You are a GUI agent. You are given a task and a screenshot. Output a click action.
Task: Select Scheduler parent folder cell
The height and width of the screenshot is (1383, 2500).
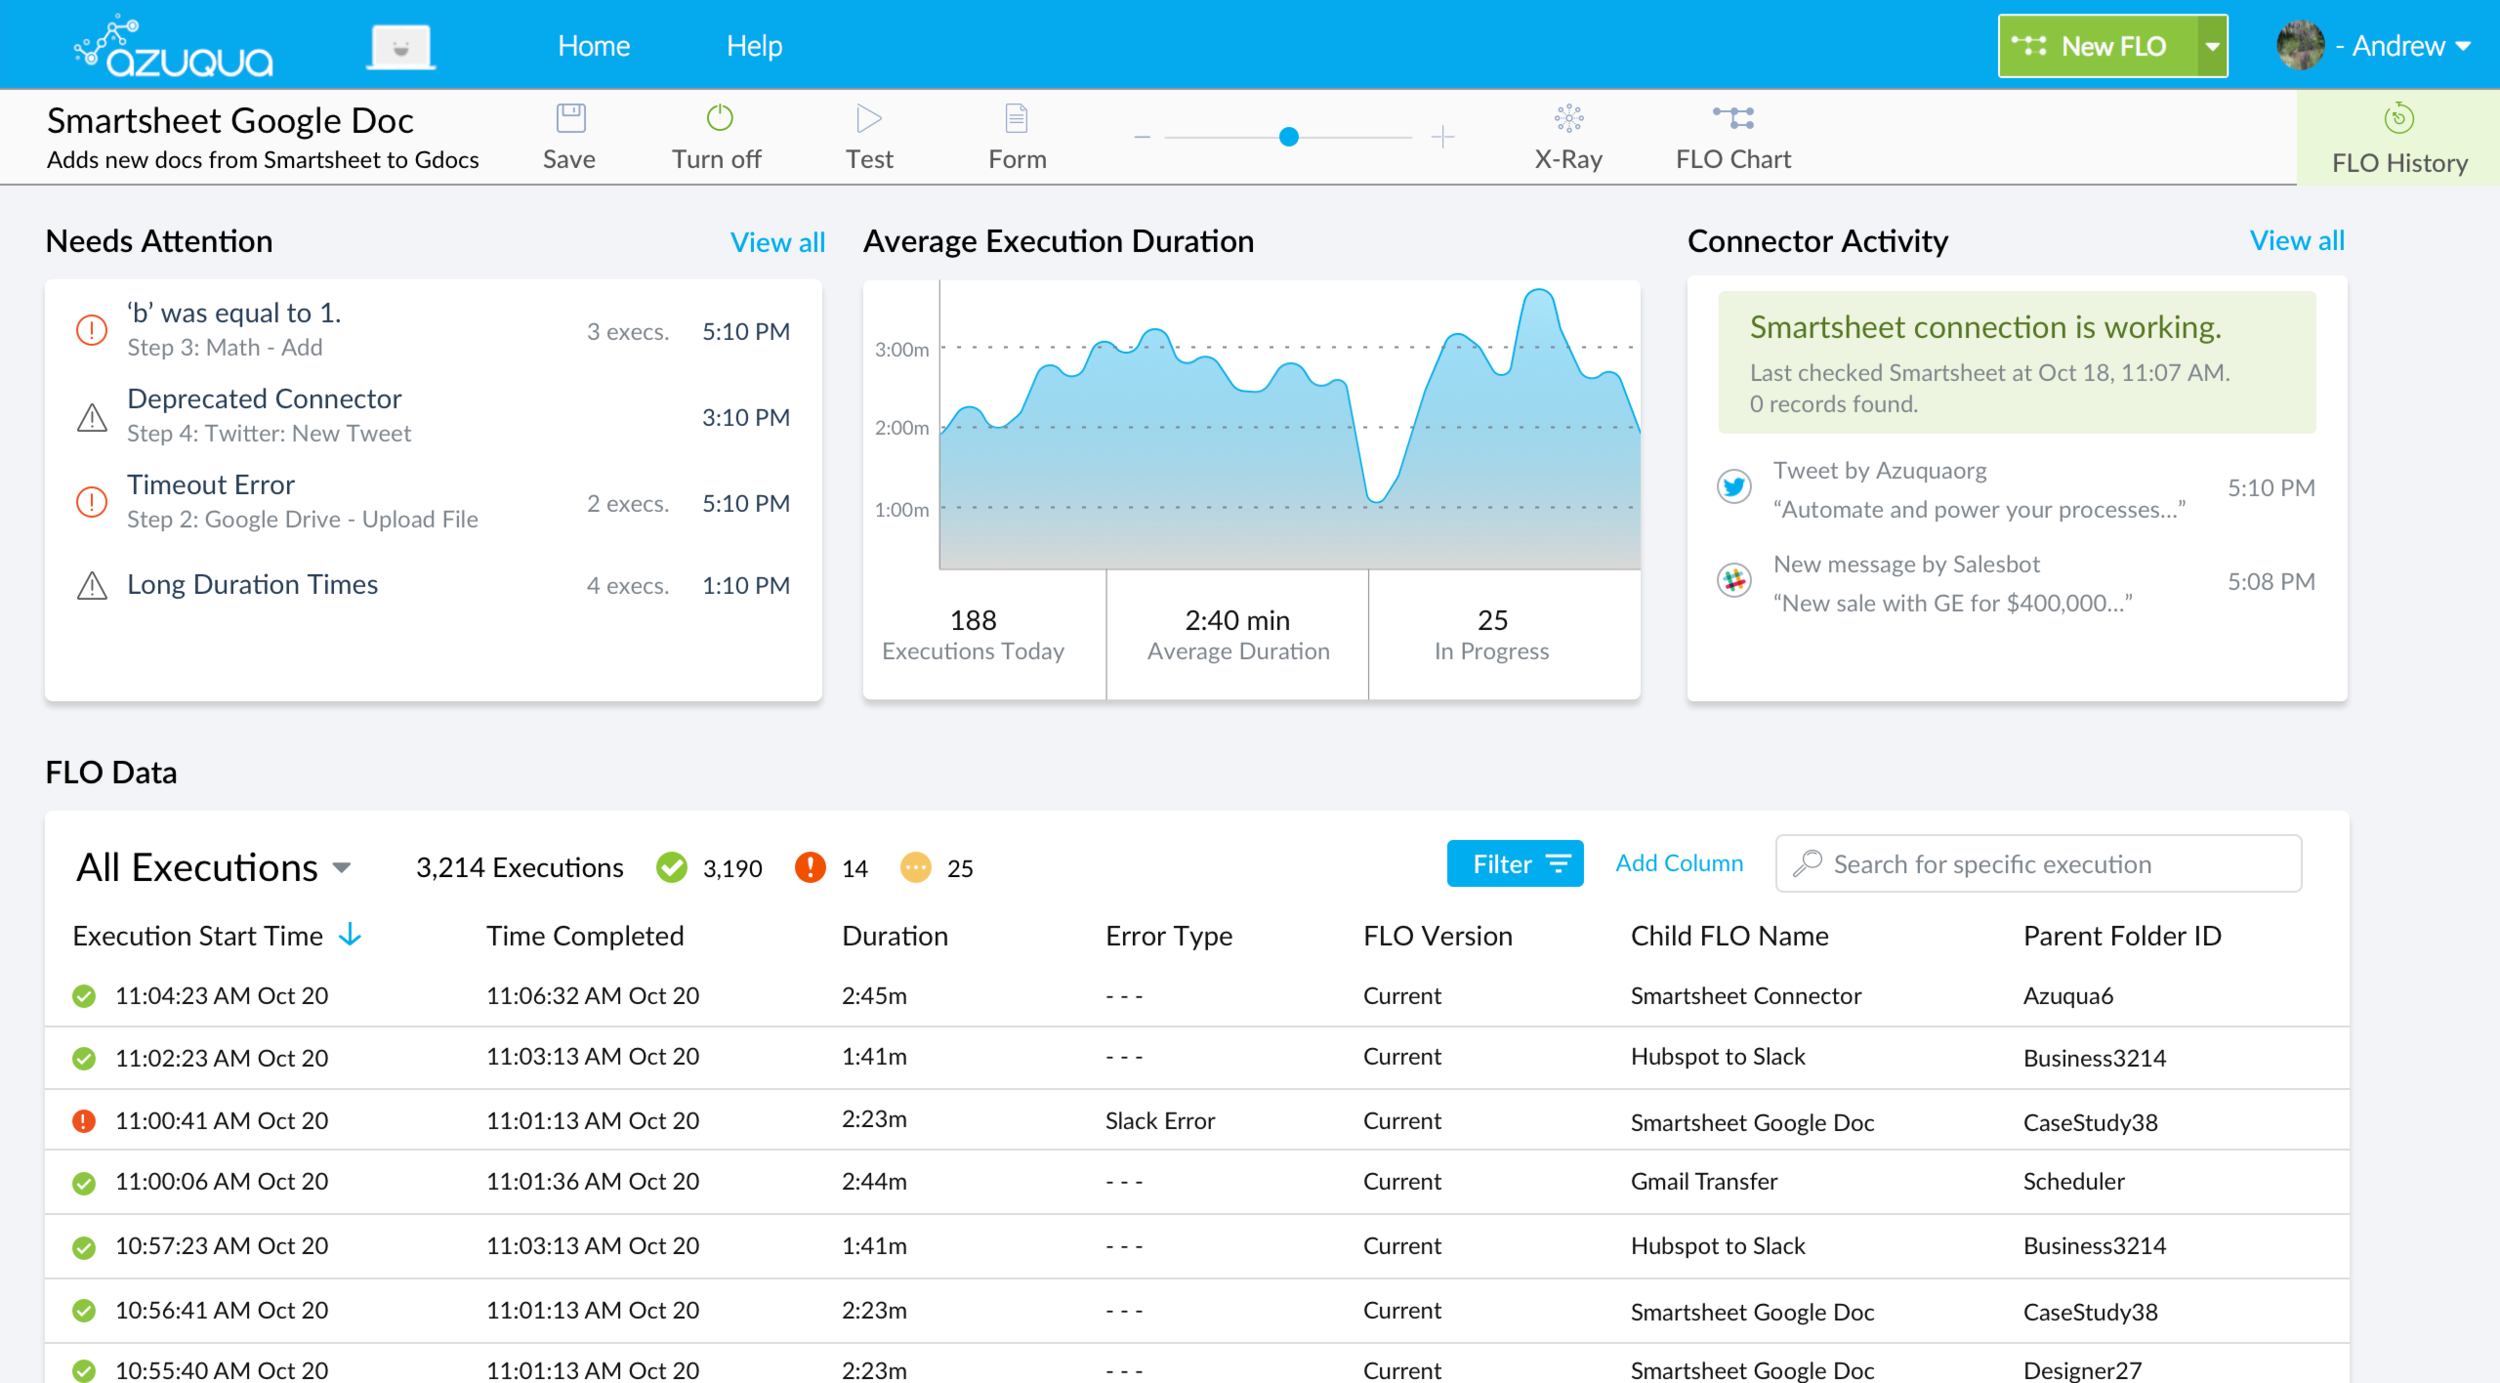(x=2073, y=1182)
